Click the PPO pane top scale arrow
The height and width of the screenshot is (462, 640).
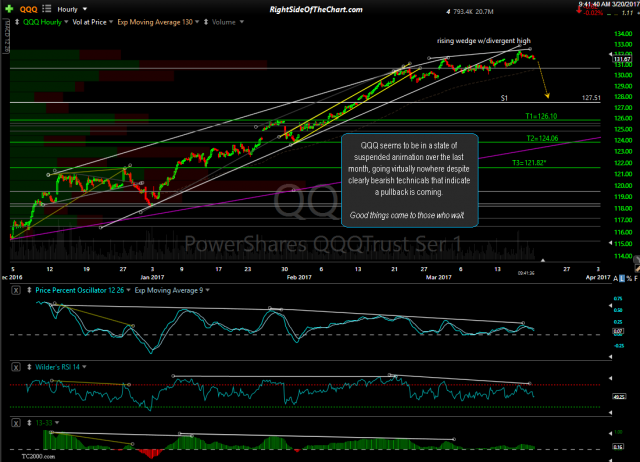pos(611,305)
